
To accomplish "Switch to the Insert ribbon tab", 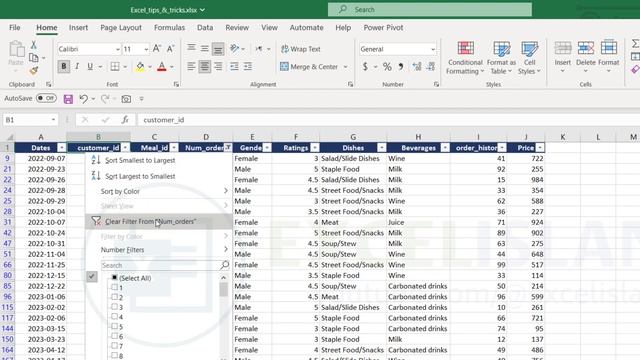I will pyautogui.click(x=78, y=28).
